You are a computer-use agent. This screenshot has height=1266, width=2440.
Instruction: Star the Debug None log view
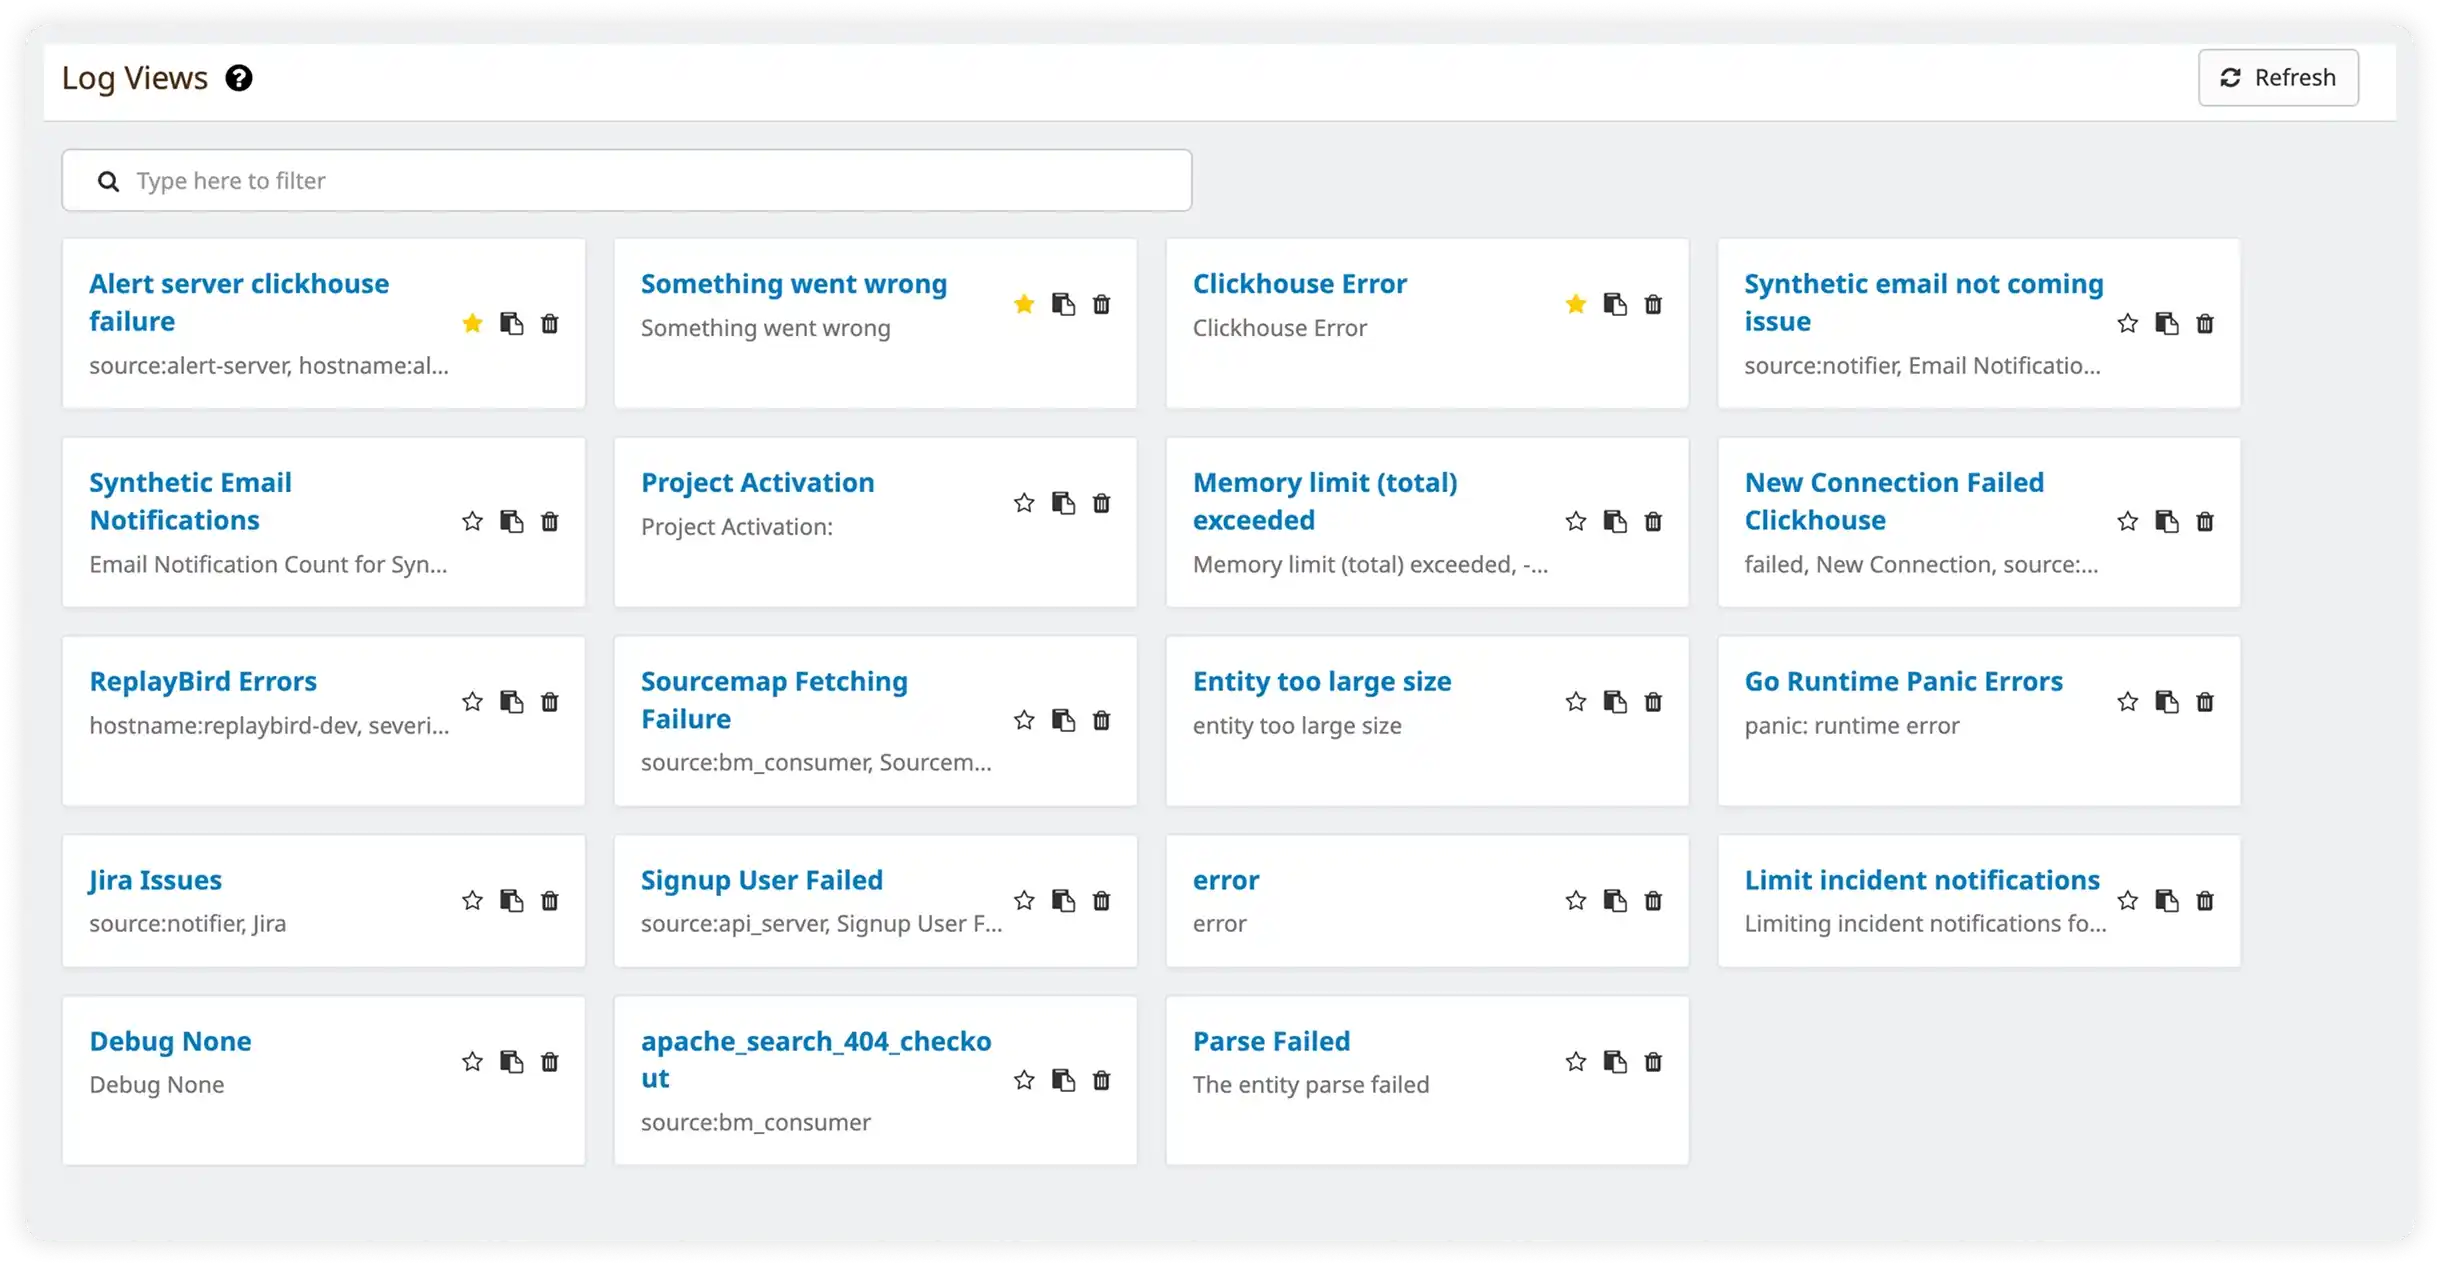point(472,1062)
